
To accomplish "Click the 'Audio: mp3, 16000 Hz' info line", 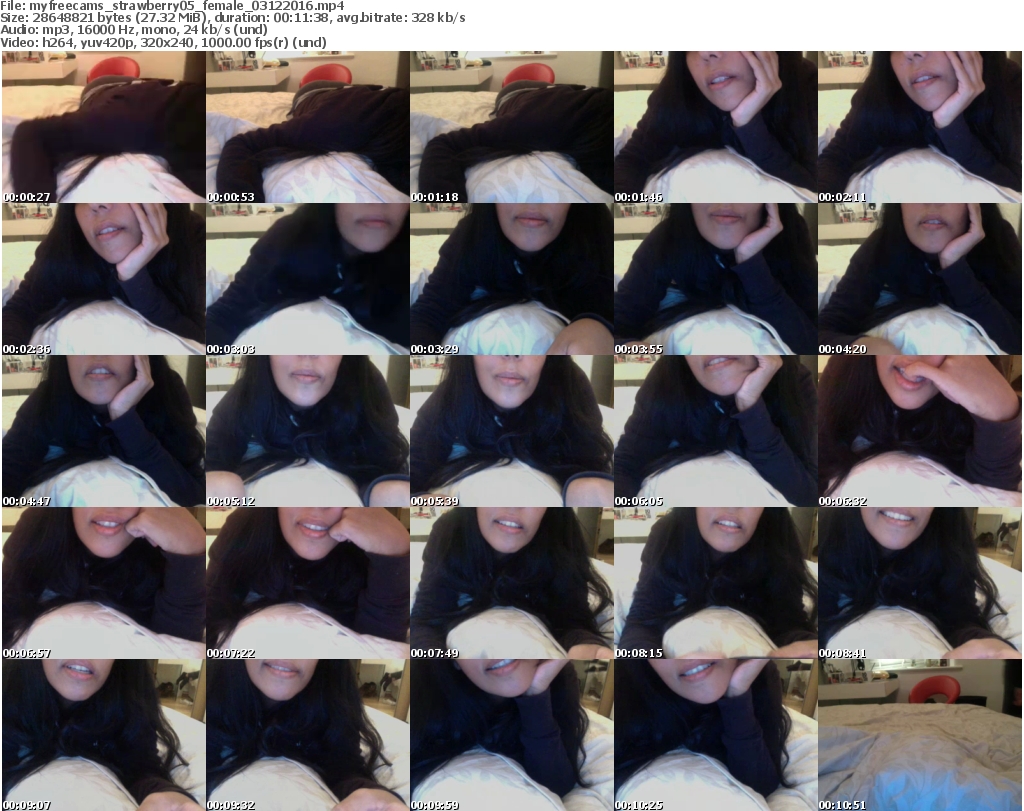I will coord(134,30).
